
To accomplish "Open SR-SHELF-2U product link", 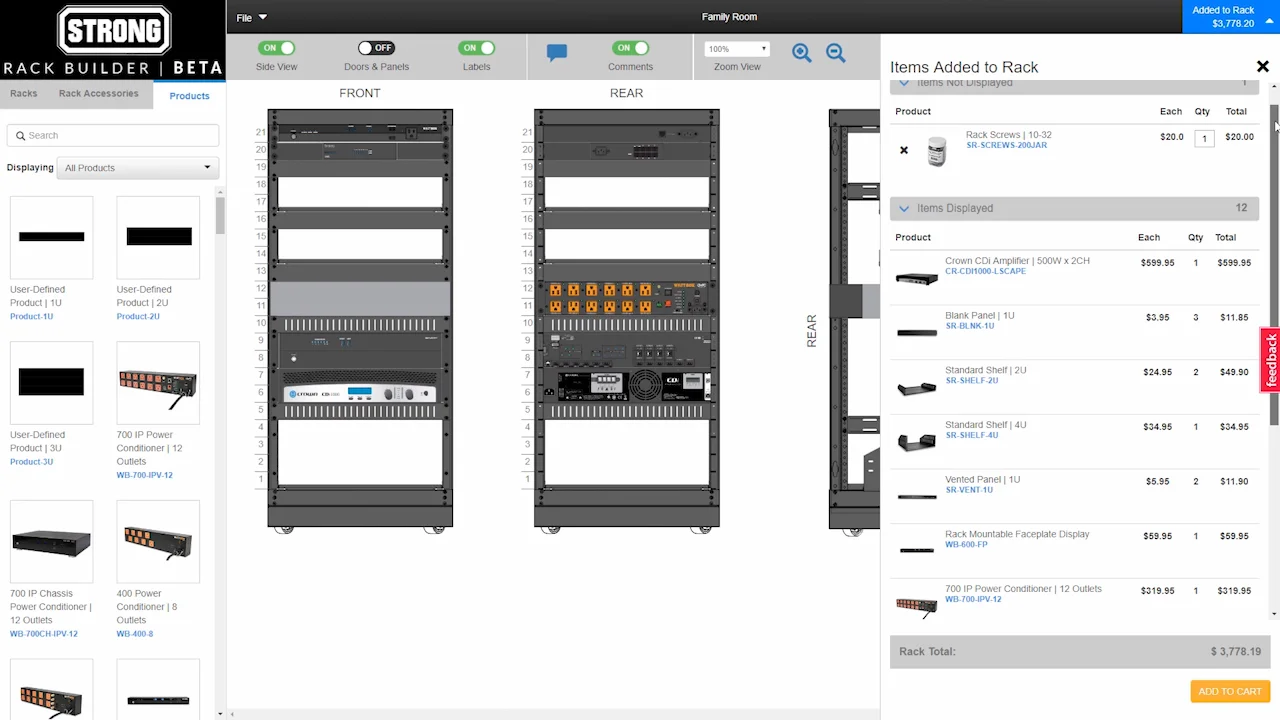I will [x=971, y=381].
